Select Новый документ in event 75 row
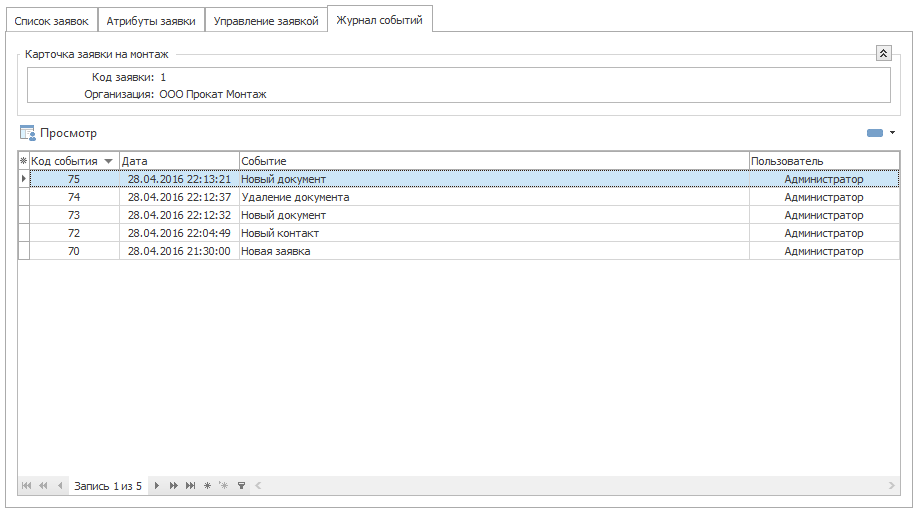916x513 pixels. point(494,179)
